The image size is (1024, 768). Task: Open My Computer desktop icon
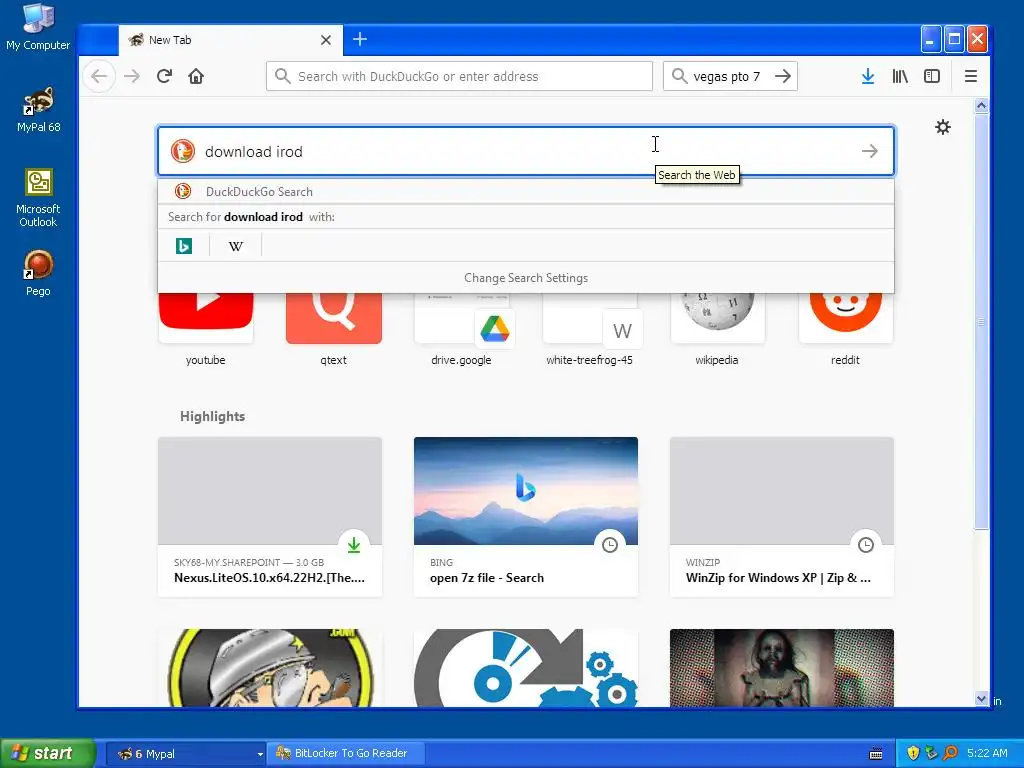38,27
